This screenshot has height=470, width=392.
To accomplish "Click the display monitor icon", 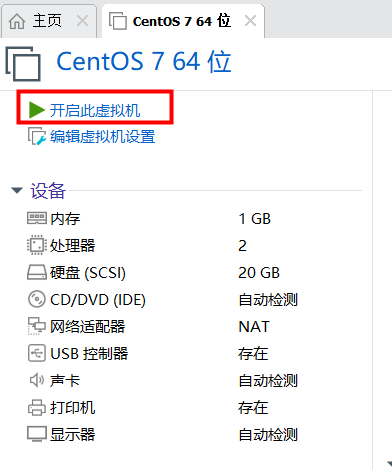I will 36,434.
